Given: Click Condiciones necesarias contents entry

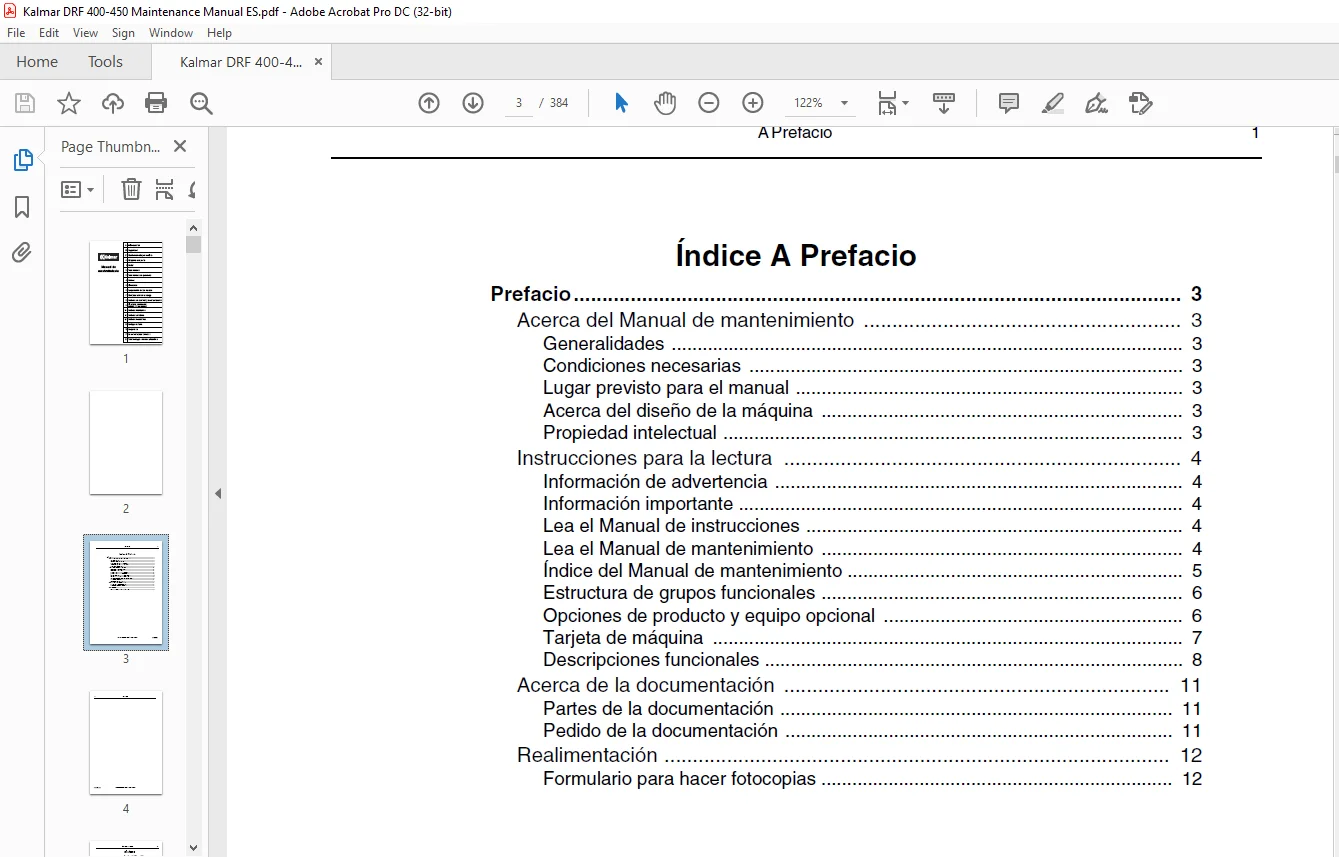Looking at the screenshot, I should (x=872, y=365).
